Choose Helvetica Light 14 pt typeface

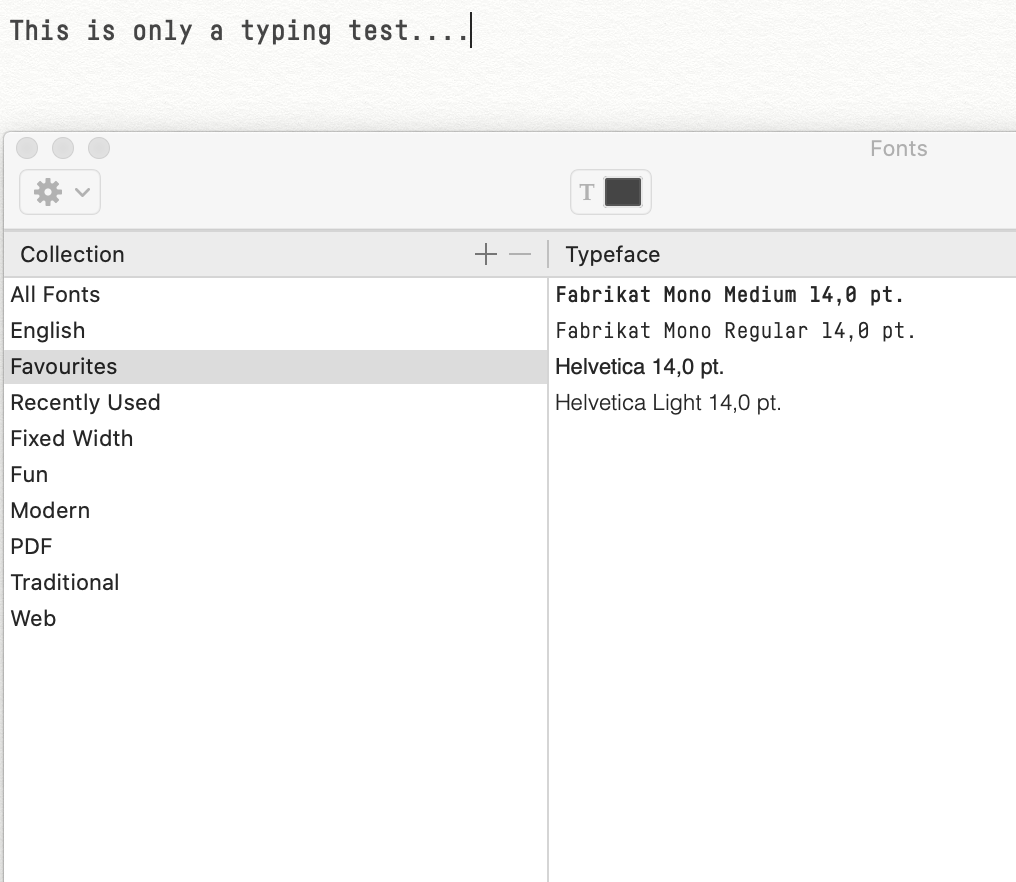pos(668,403)
